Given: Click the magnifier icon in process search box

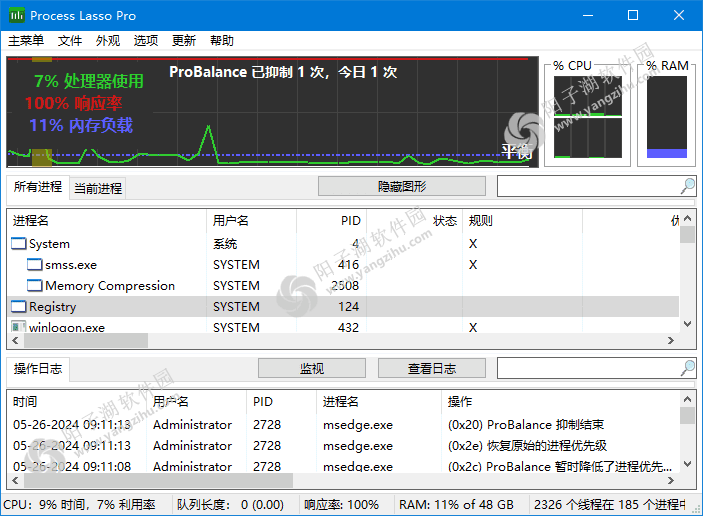Looking at the screenshot, I should coord(687,186).
